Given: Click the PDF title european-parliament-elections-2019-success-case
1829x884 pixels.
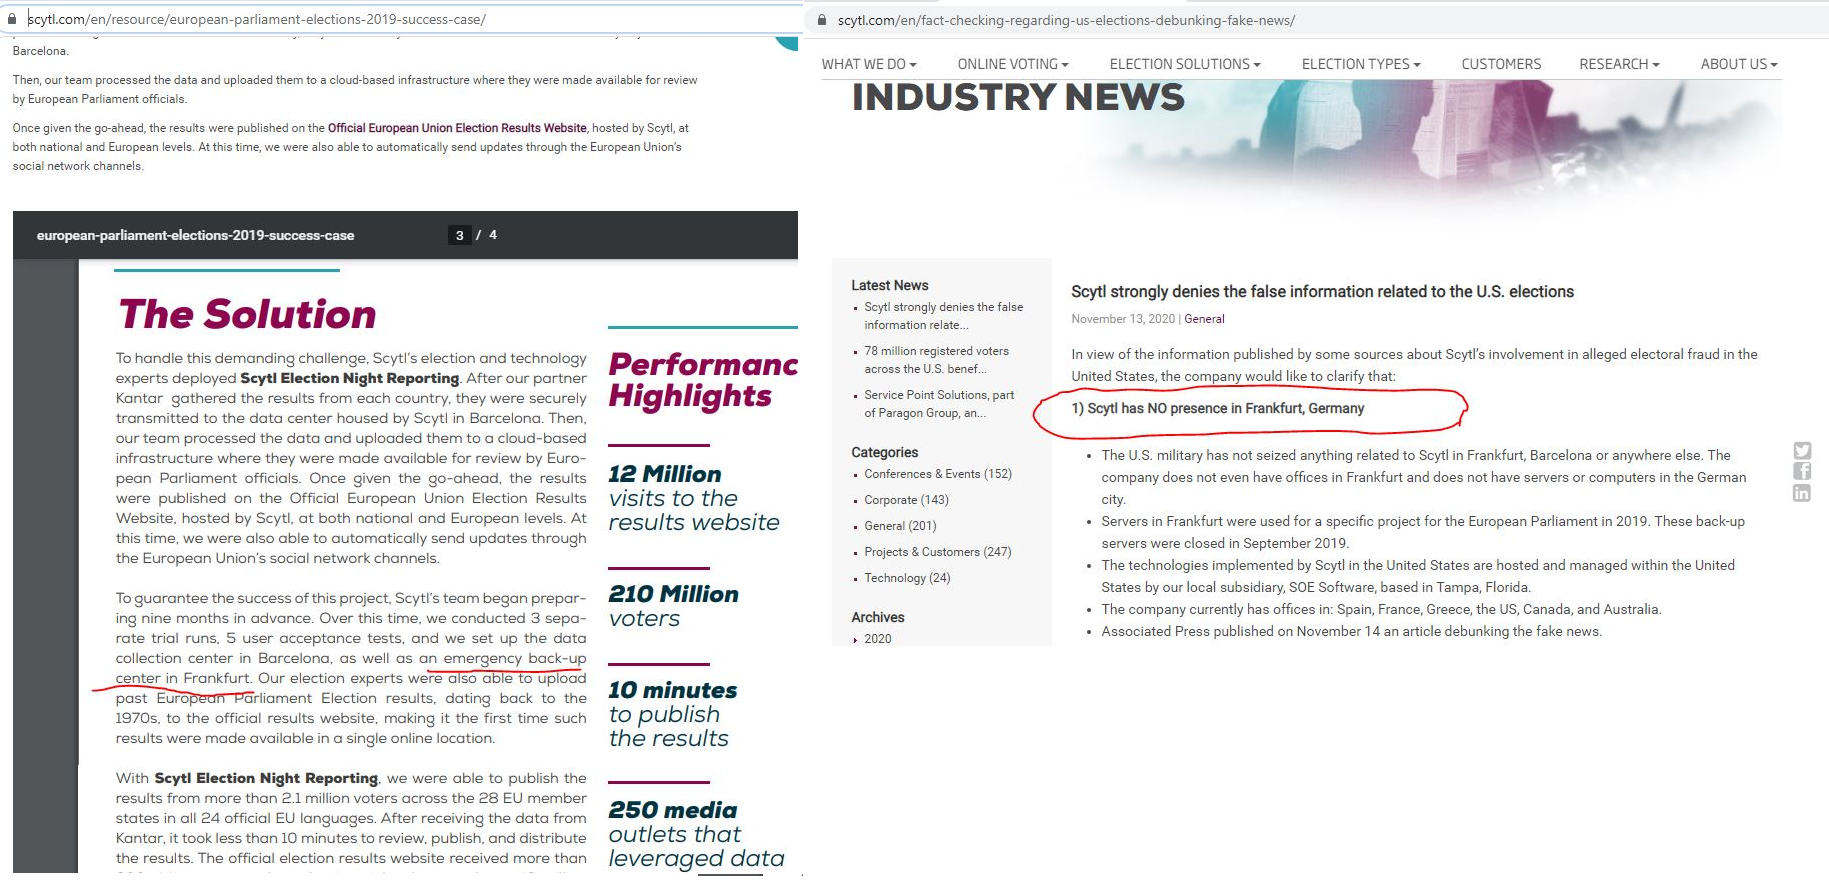Looking at the screenshot, I should (x=195, y=236).
